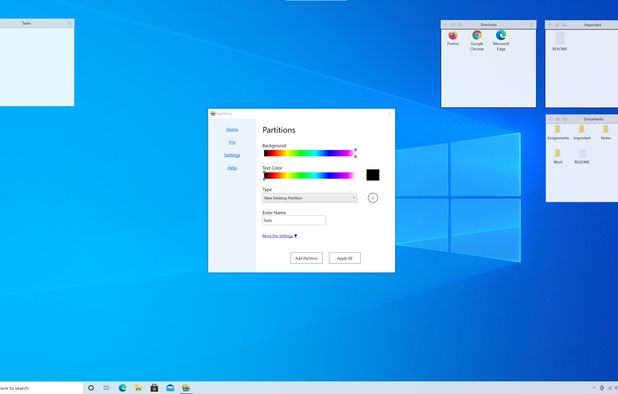Open Google Chrome in the Shortcuts partition
The image size is (618, 394).
(x=477, y=41)
